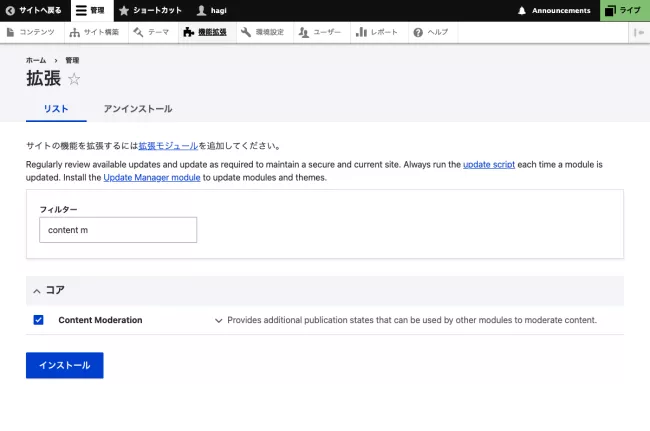Click the Content document icon

point(10,32)
